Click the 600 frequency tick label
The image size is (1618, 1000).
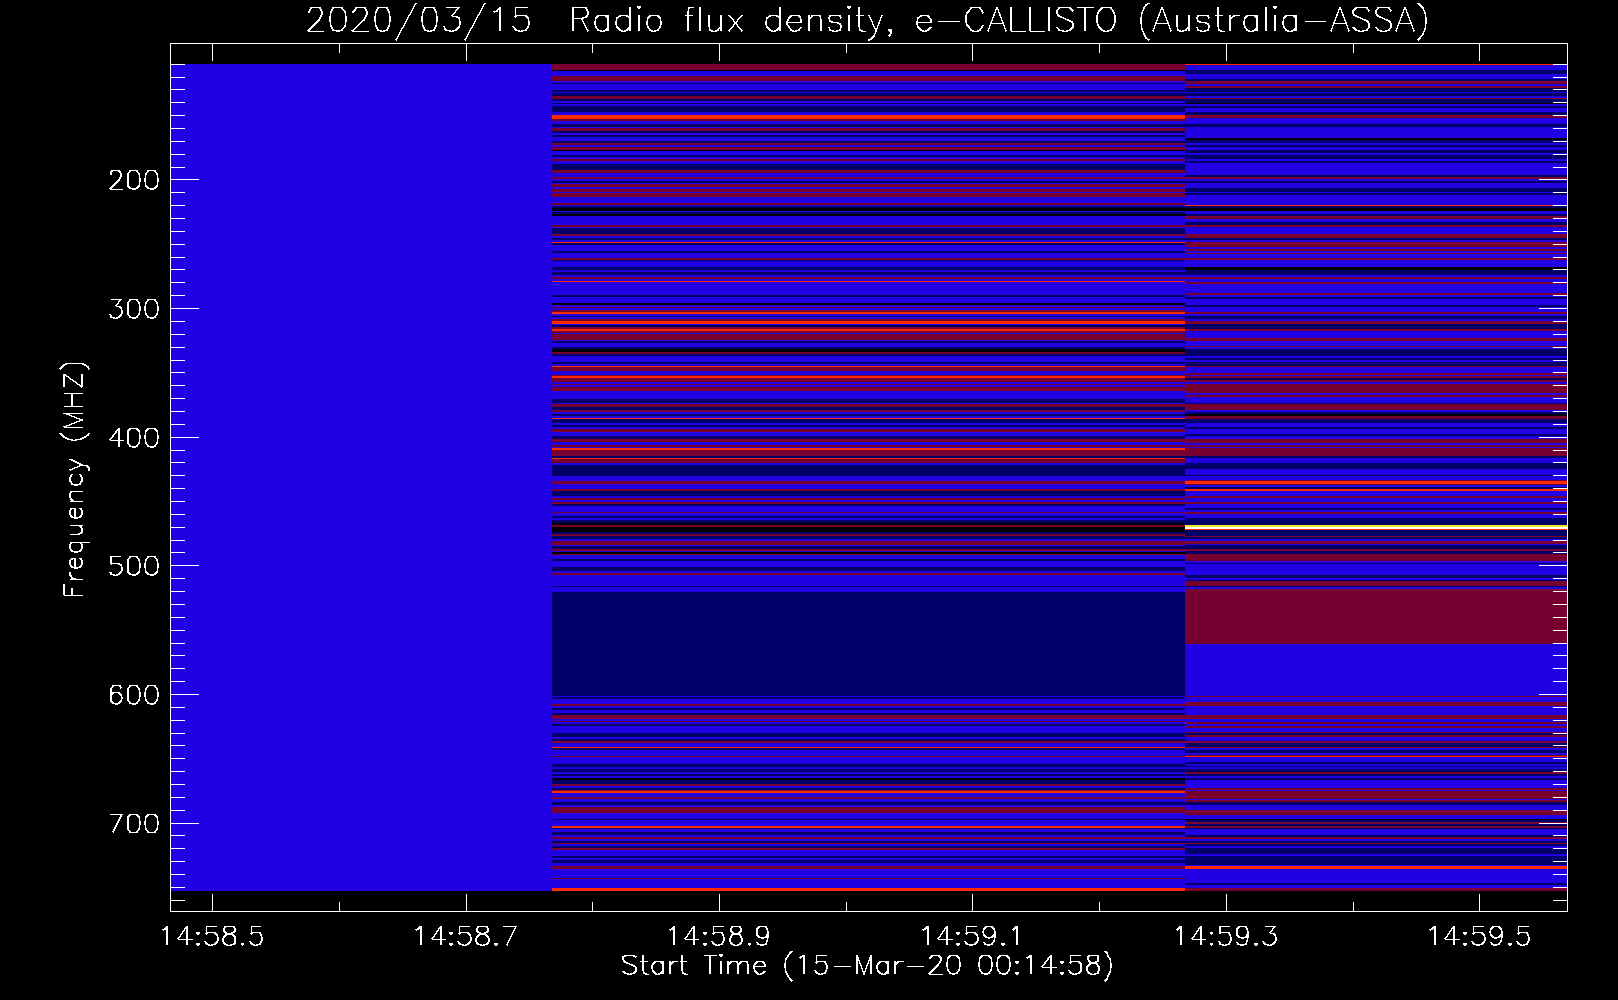click(134, 695)
